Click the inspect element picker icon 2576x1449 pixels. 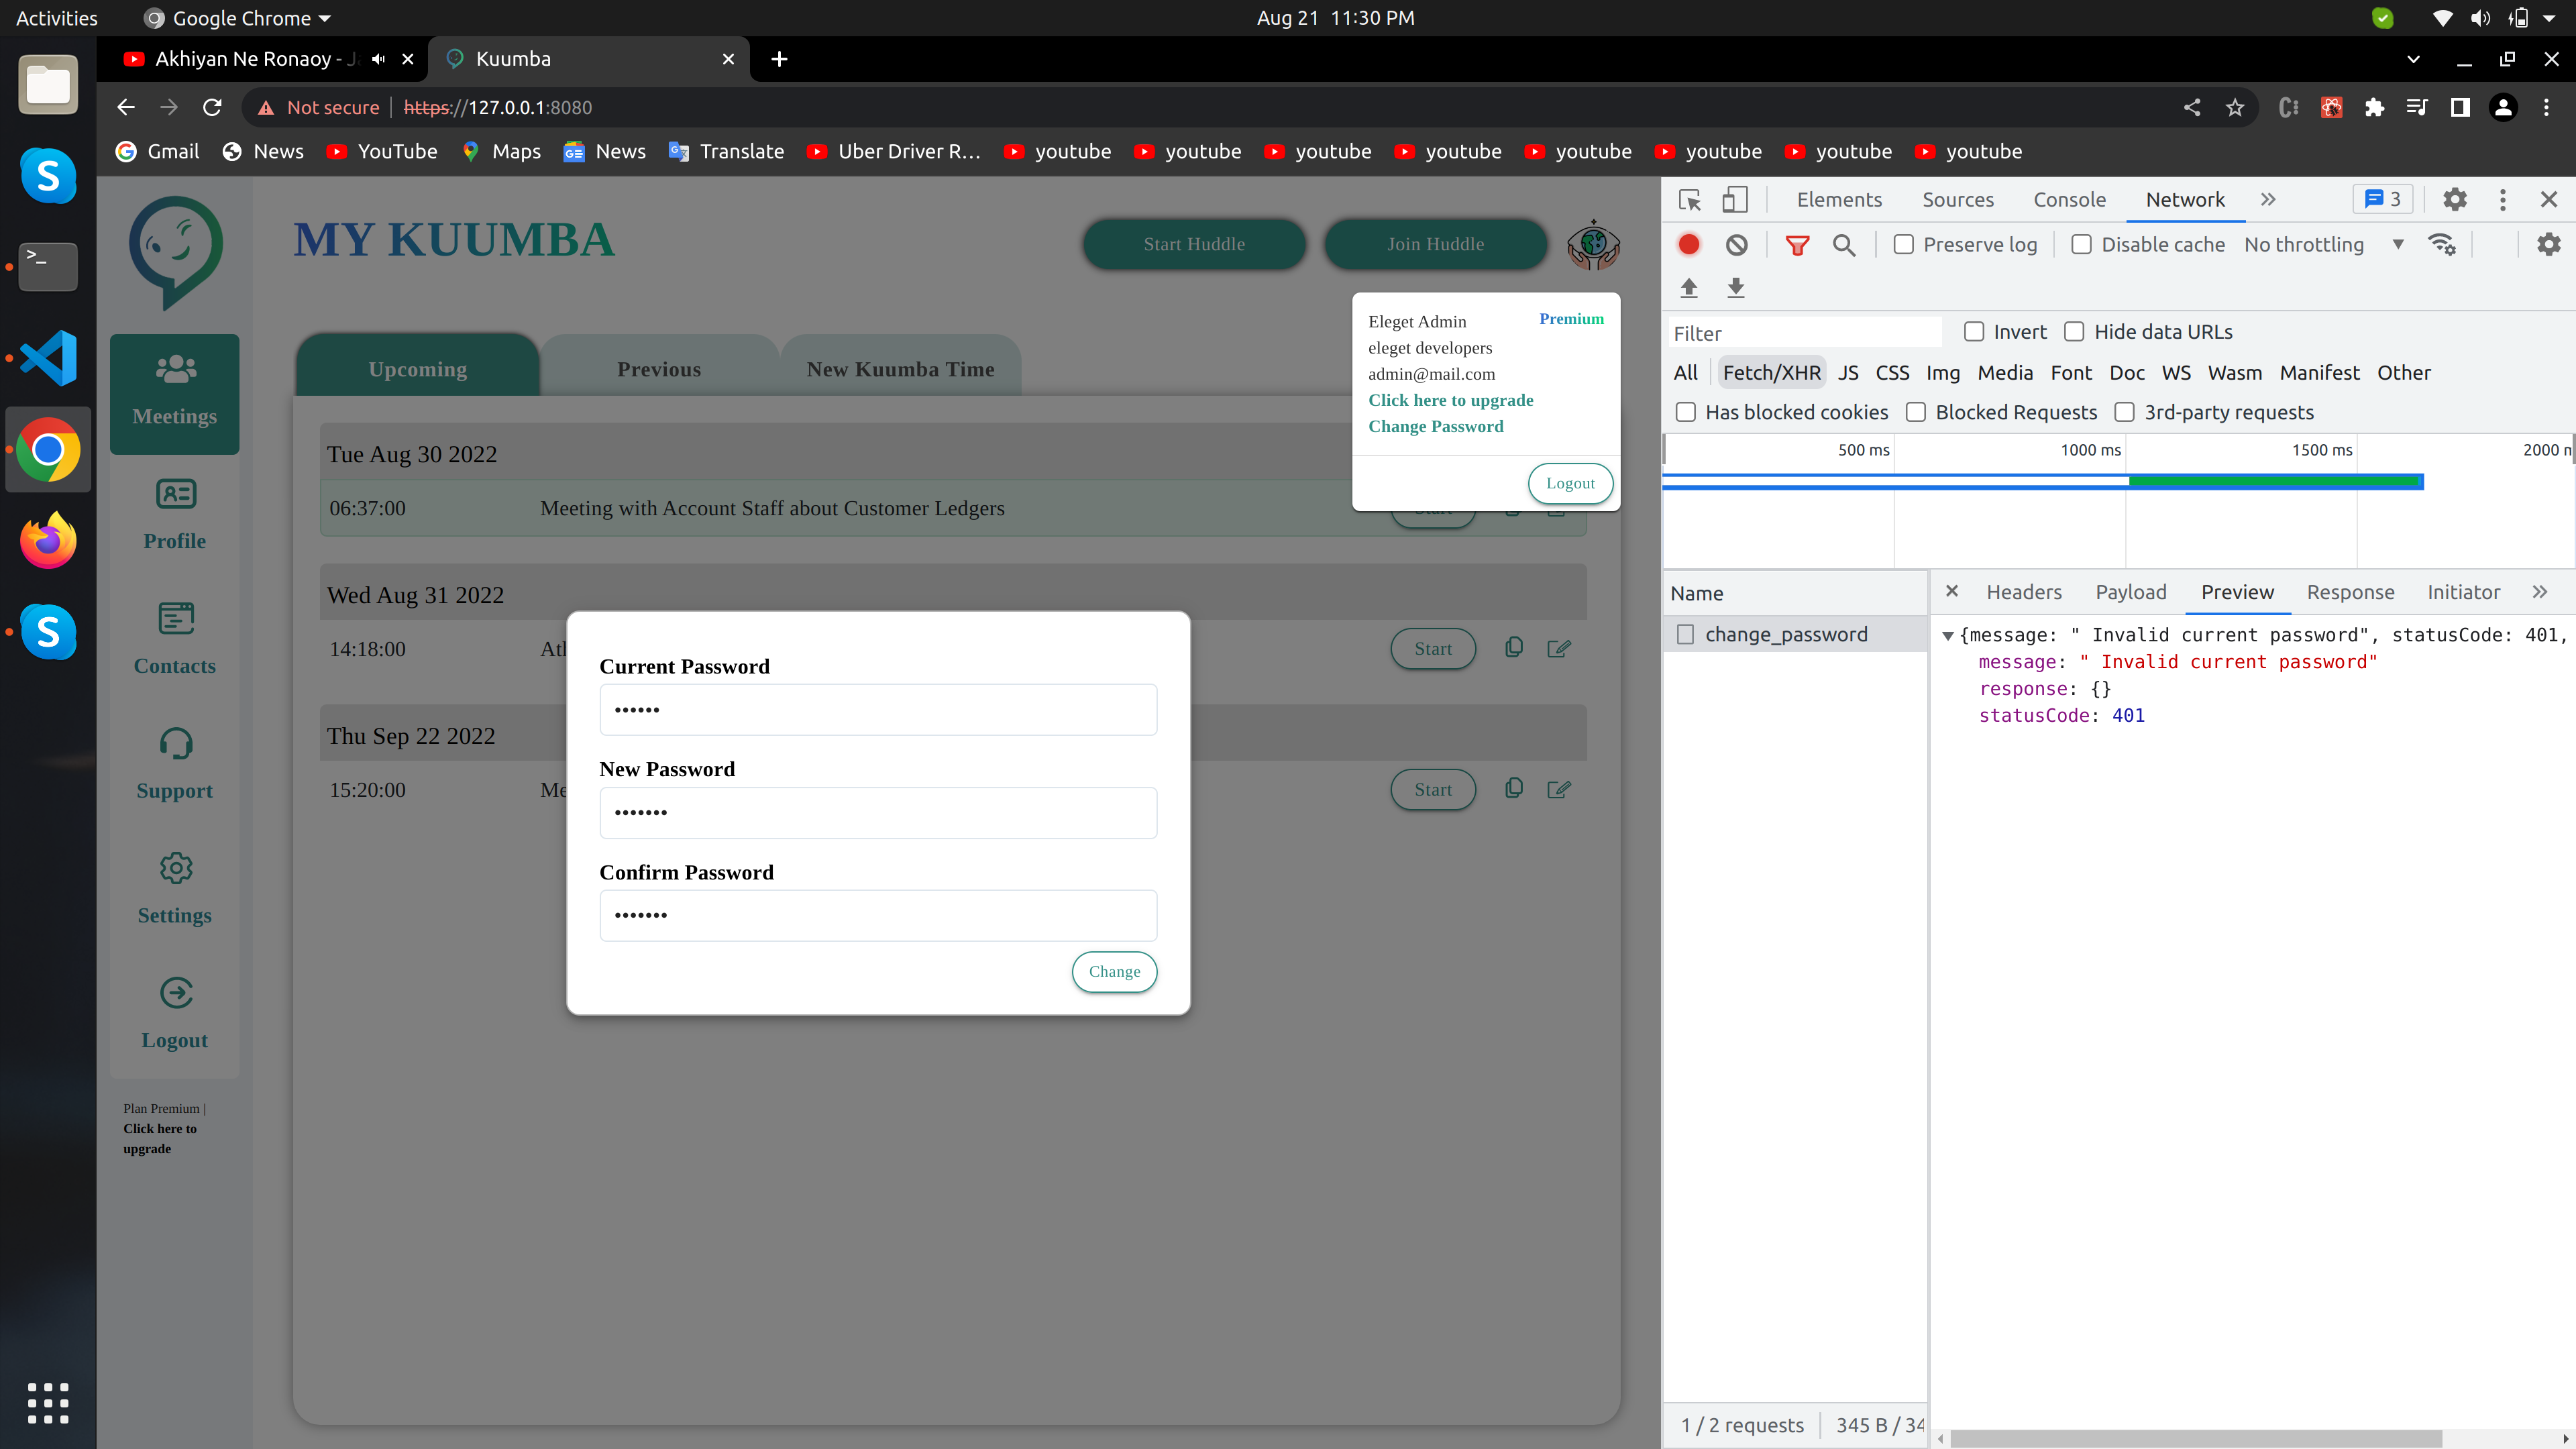click(1689, 200)
